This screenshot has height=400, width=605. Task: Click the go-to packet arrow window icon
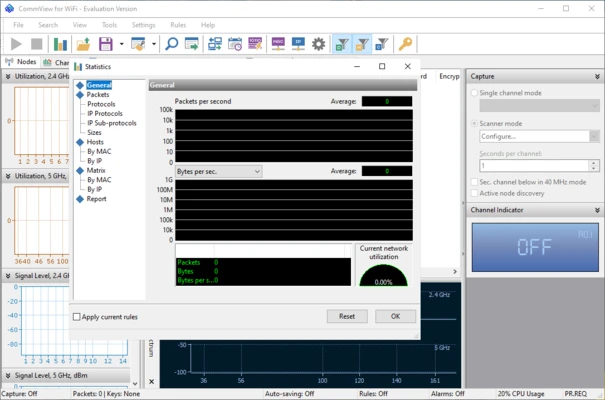coord(192,44)
